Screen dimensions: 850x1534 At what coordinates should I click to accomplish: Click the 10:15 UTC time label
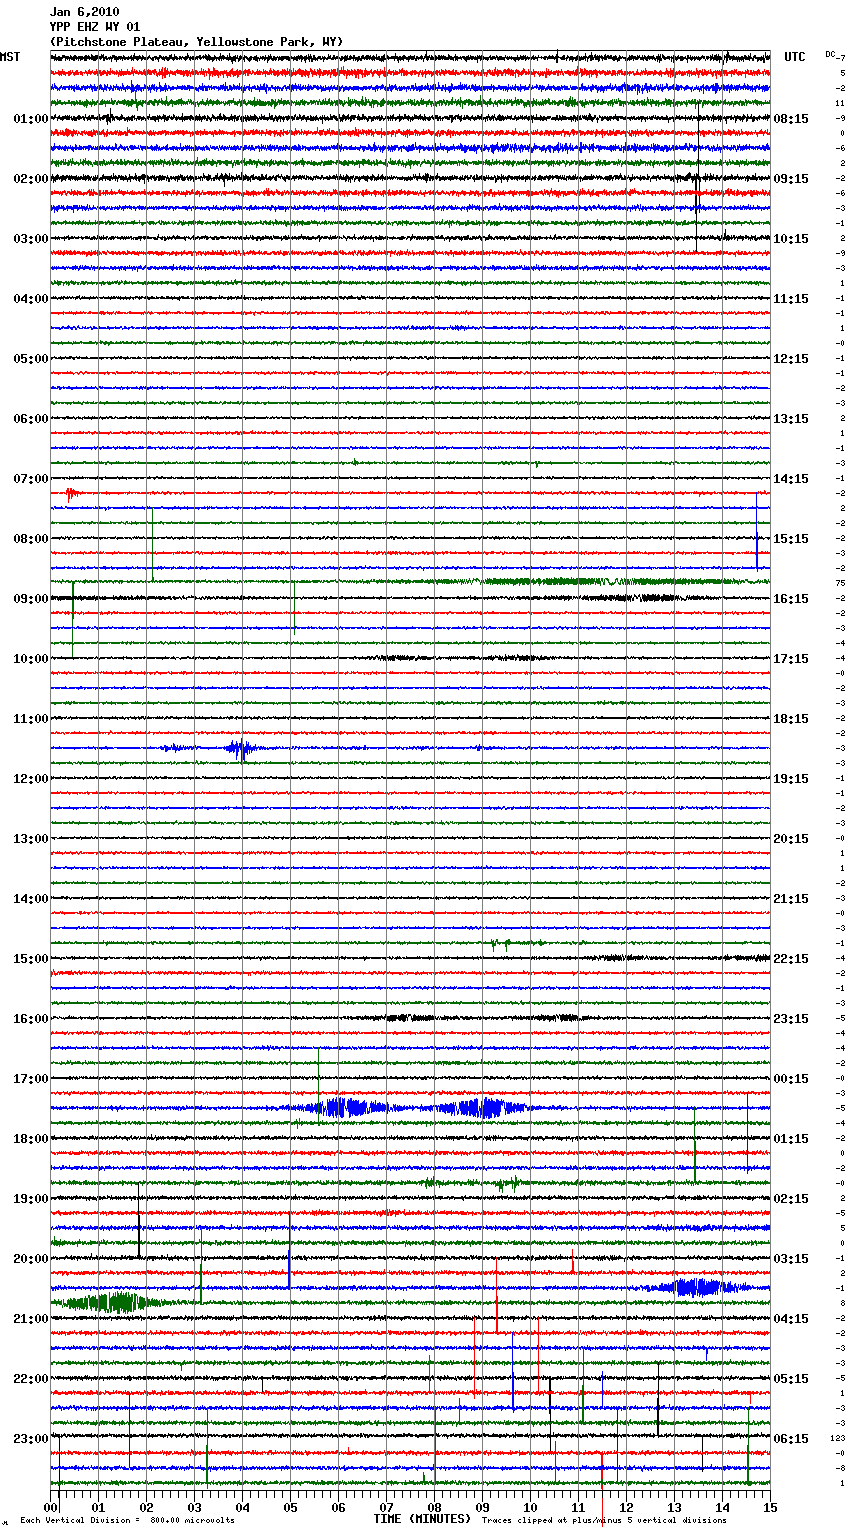click(791, 239)
